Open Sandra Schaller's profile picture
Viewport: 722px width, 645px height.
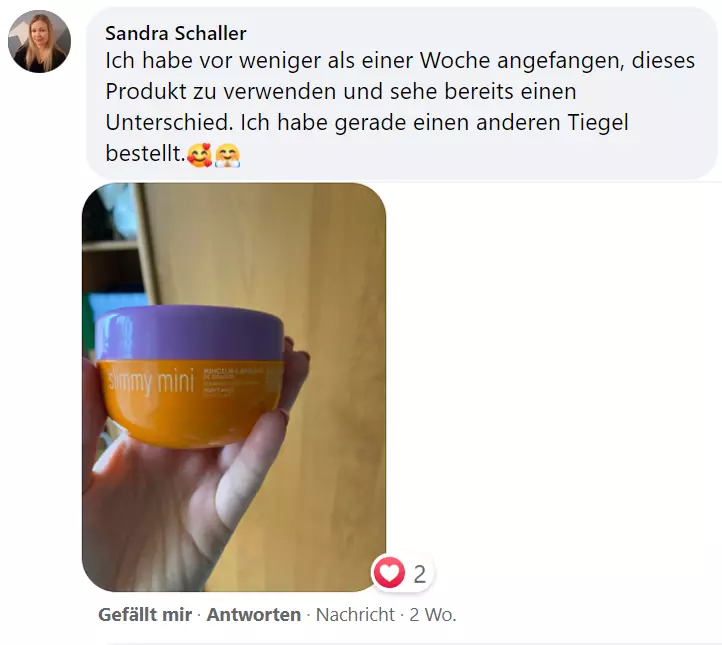click(40, 41)
